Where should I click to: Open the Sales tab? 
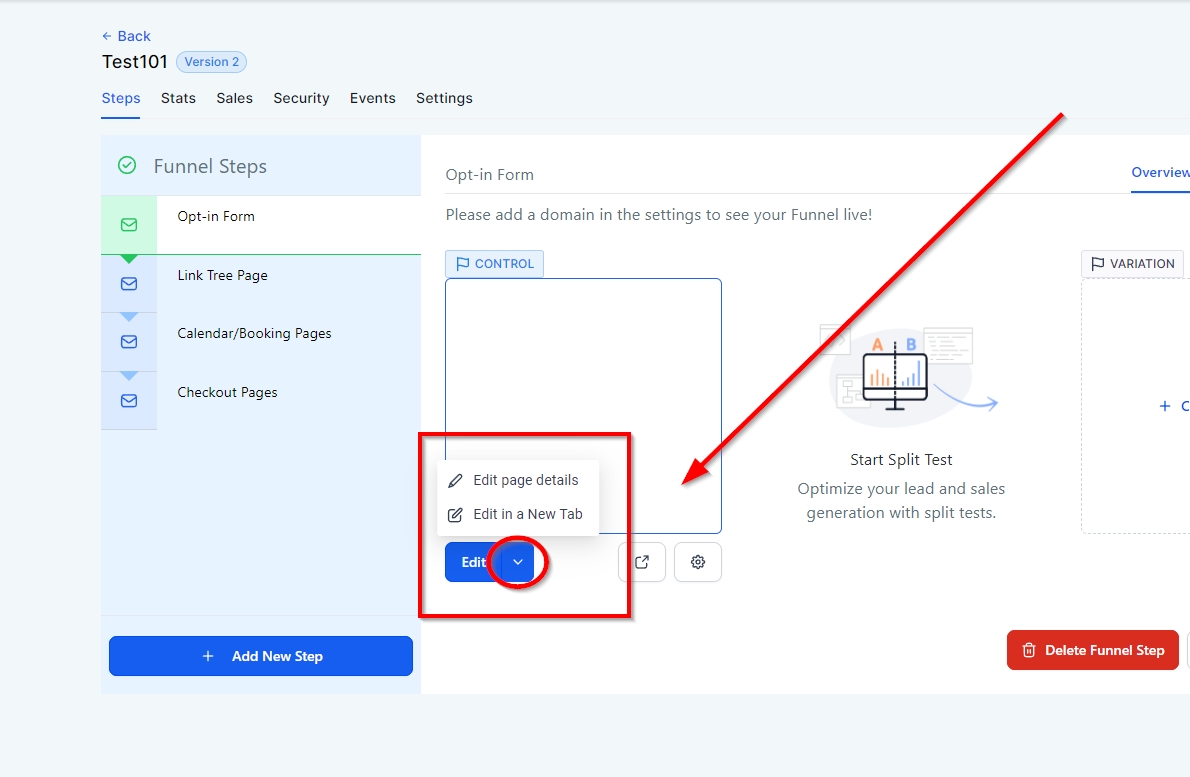(235, 98)
